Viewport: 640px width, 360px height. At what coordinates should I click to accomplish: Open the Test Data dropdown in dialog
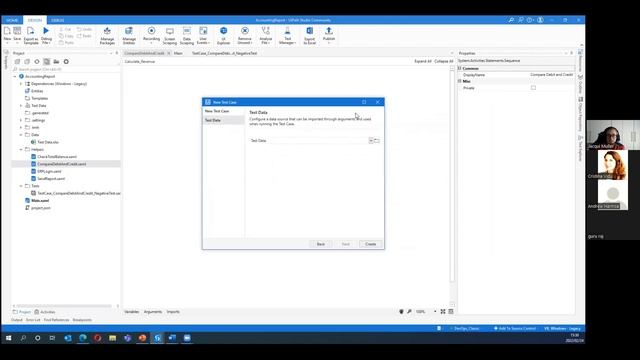371,140
